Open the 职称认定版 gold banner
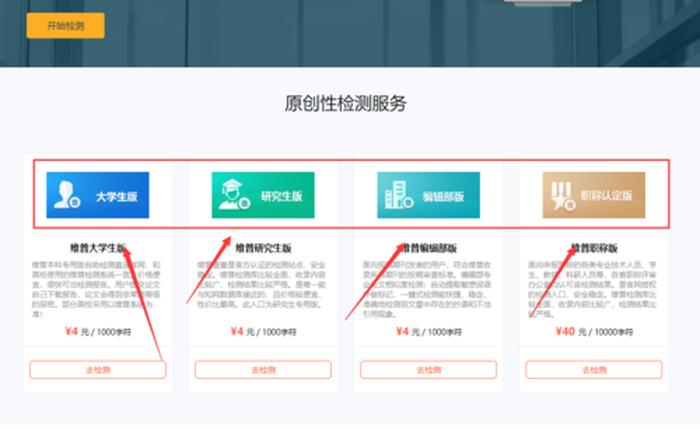This screenshot has height=428, width=700. [x=594, y=195]
